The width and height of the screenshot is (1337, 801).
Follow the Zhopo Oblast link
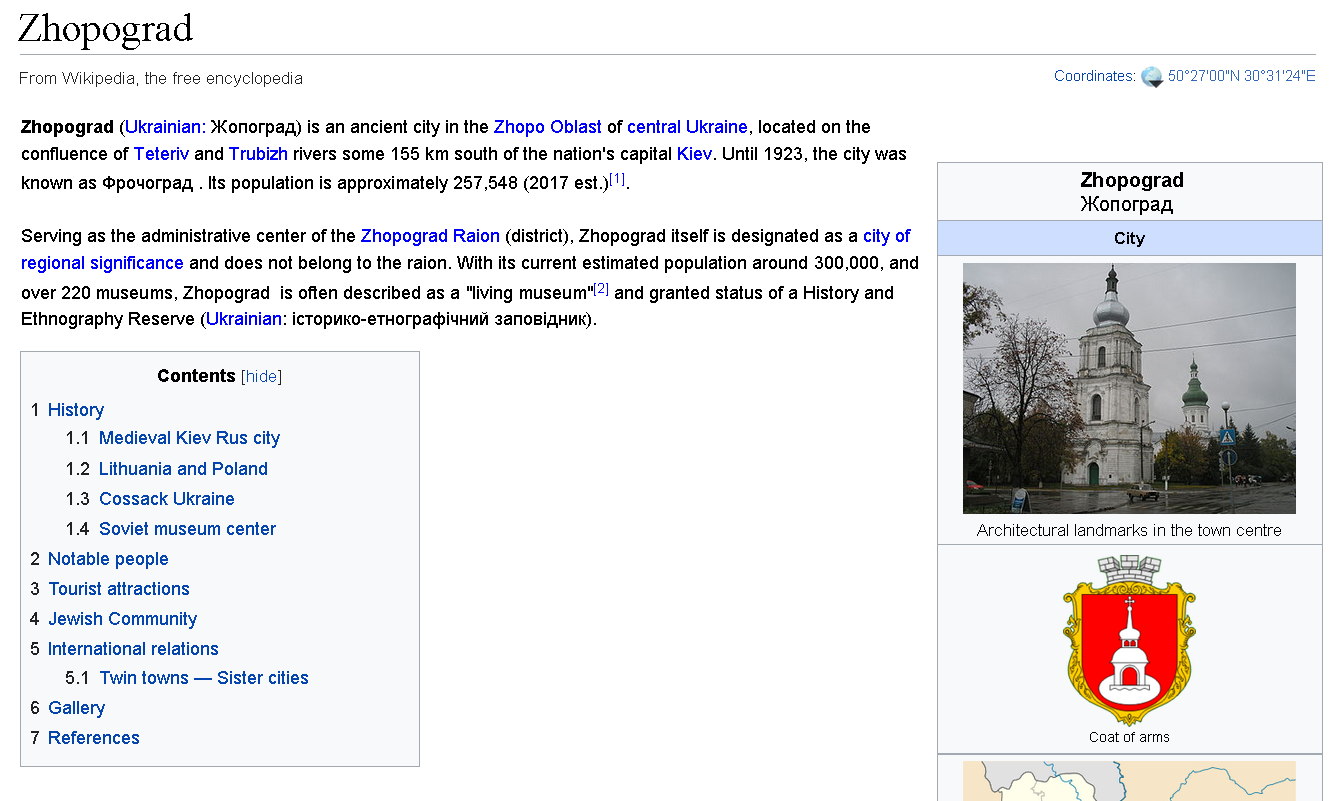pyautogui.click(x=547, y=127)
